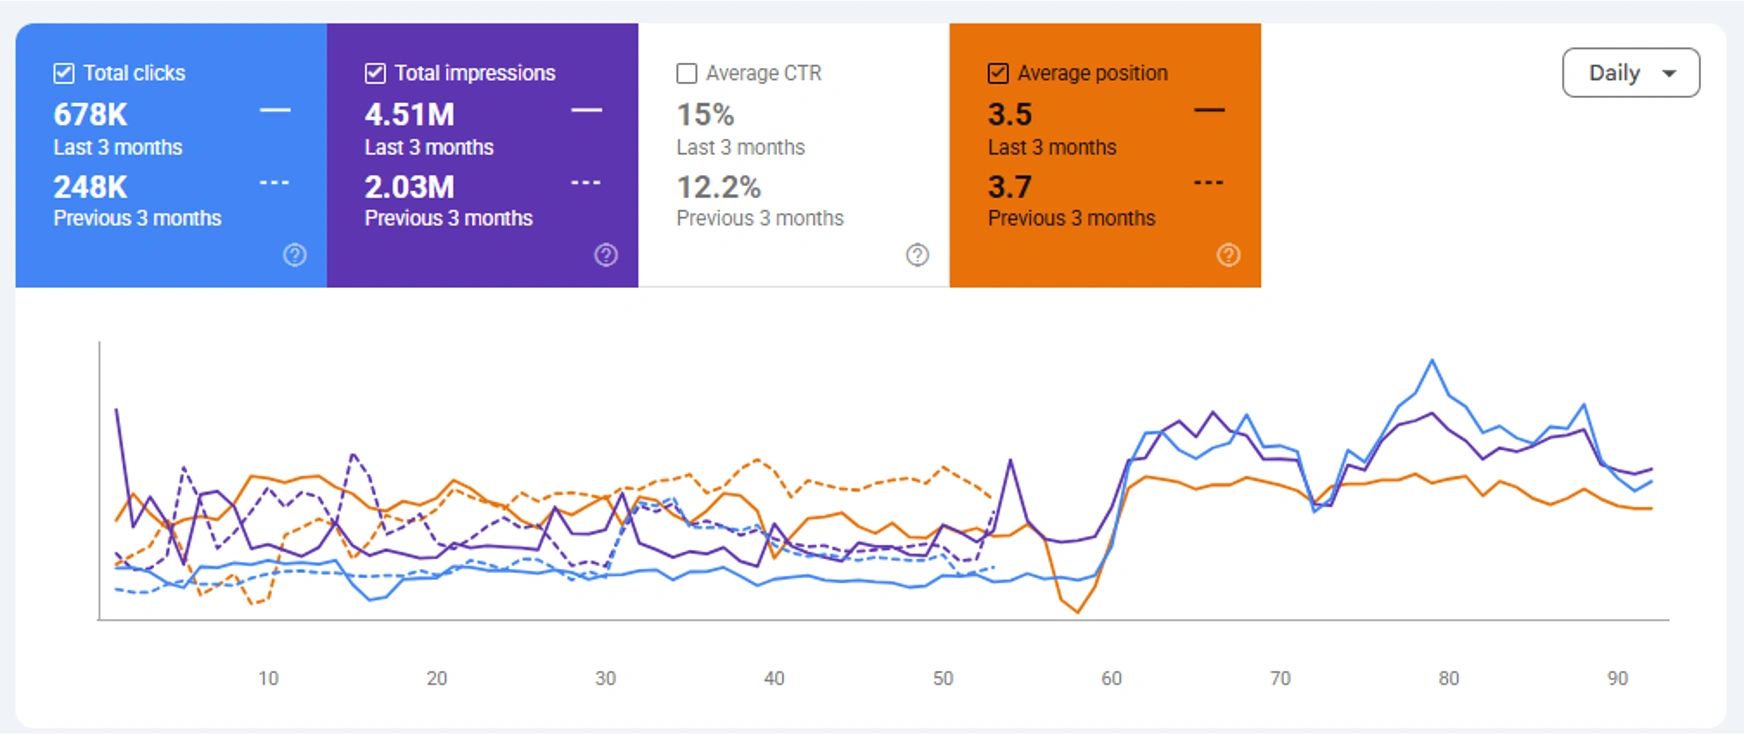Image resolution: width=1744 pixels, height=734 pixels.
Task: Uncheck the Average position checkbox
Action: coord(998,73)
